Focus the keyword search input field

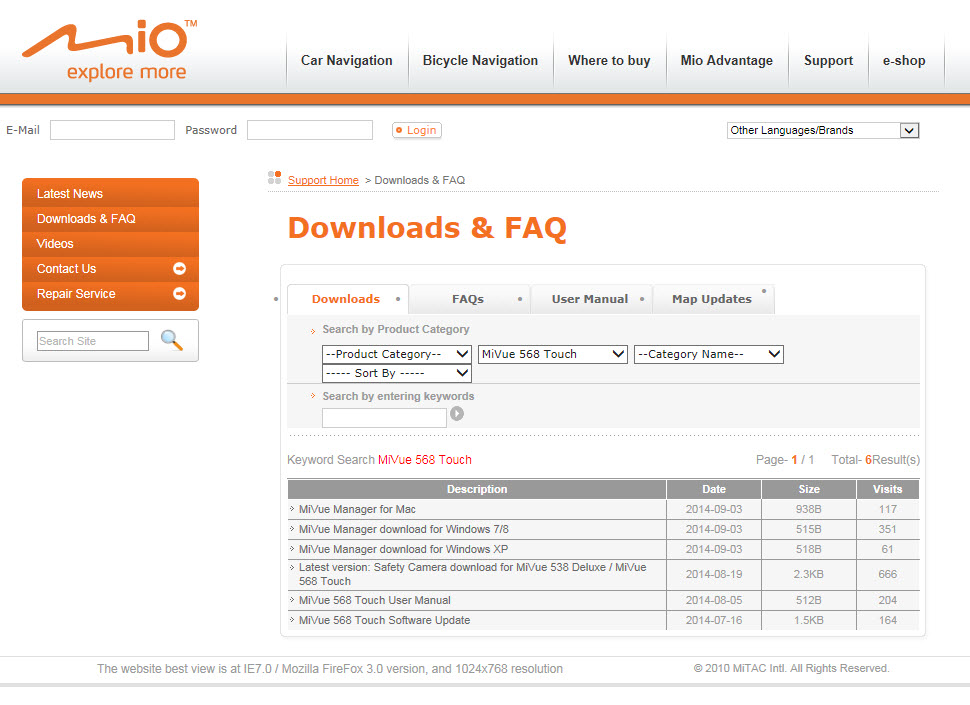click(x=384, y=417)
